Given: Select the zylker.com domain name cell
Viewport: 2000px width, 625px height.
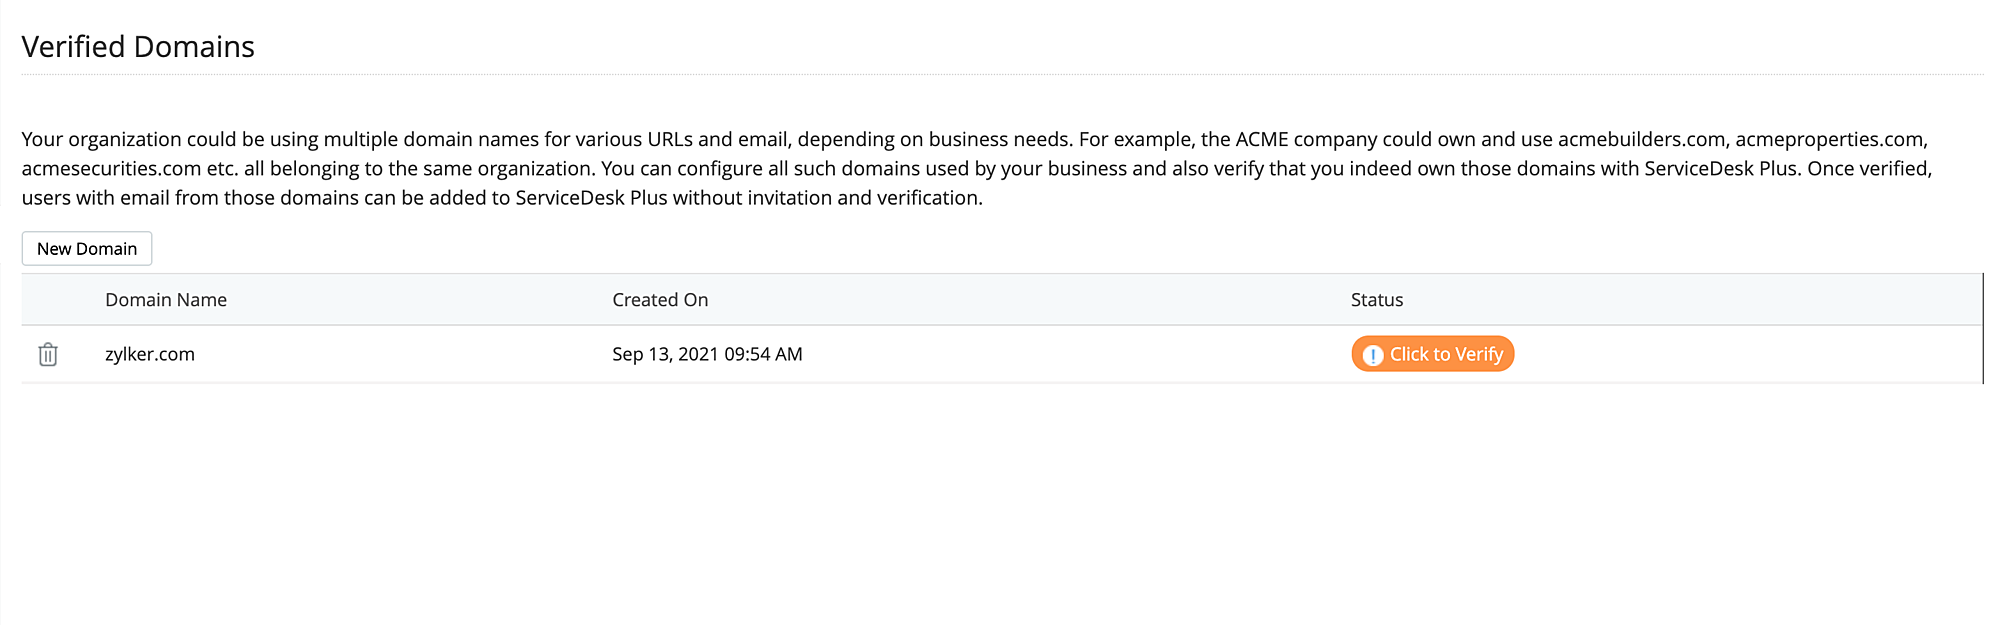Looking at the screenshot, I should (150, 354).
